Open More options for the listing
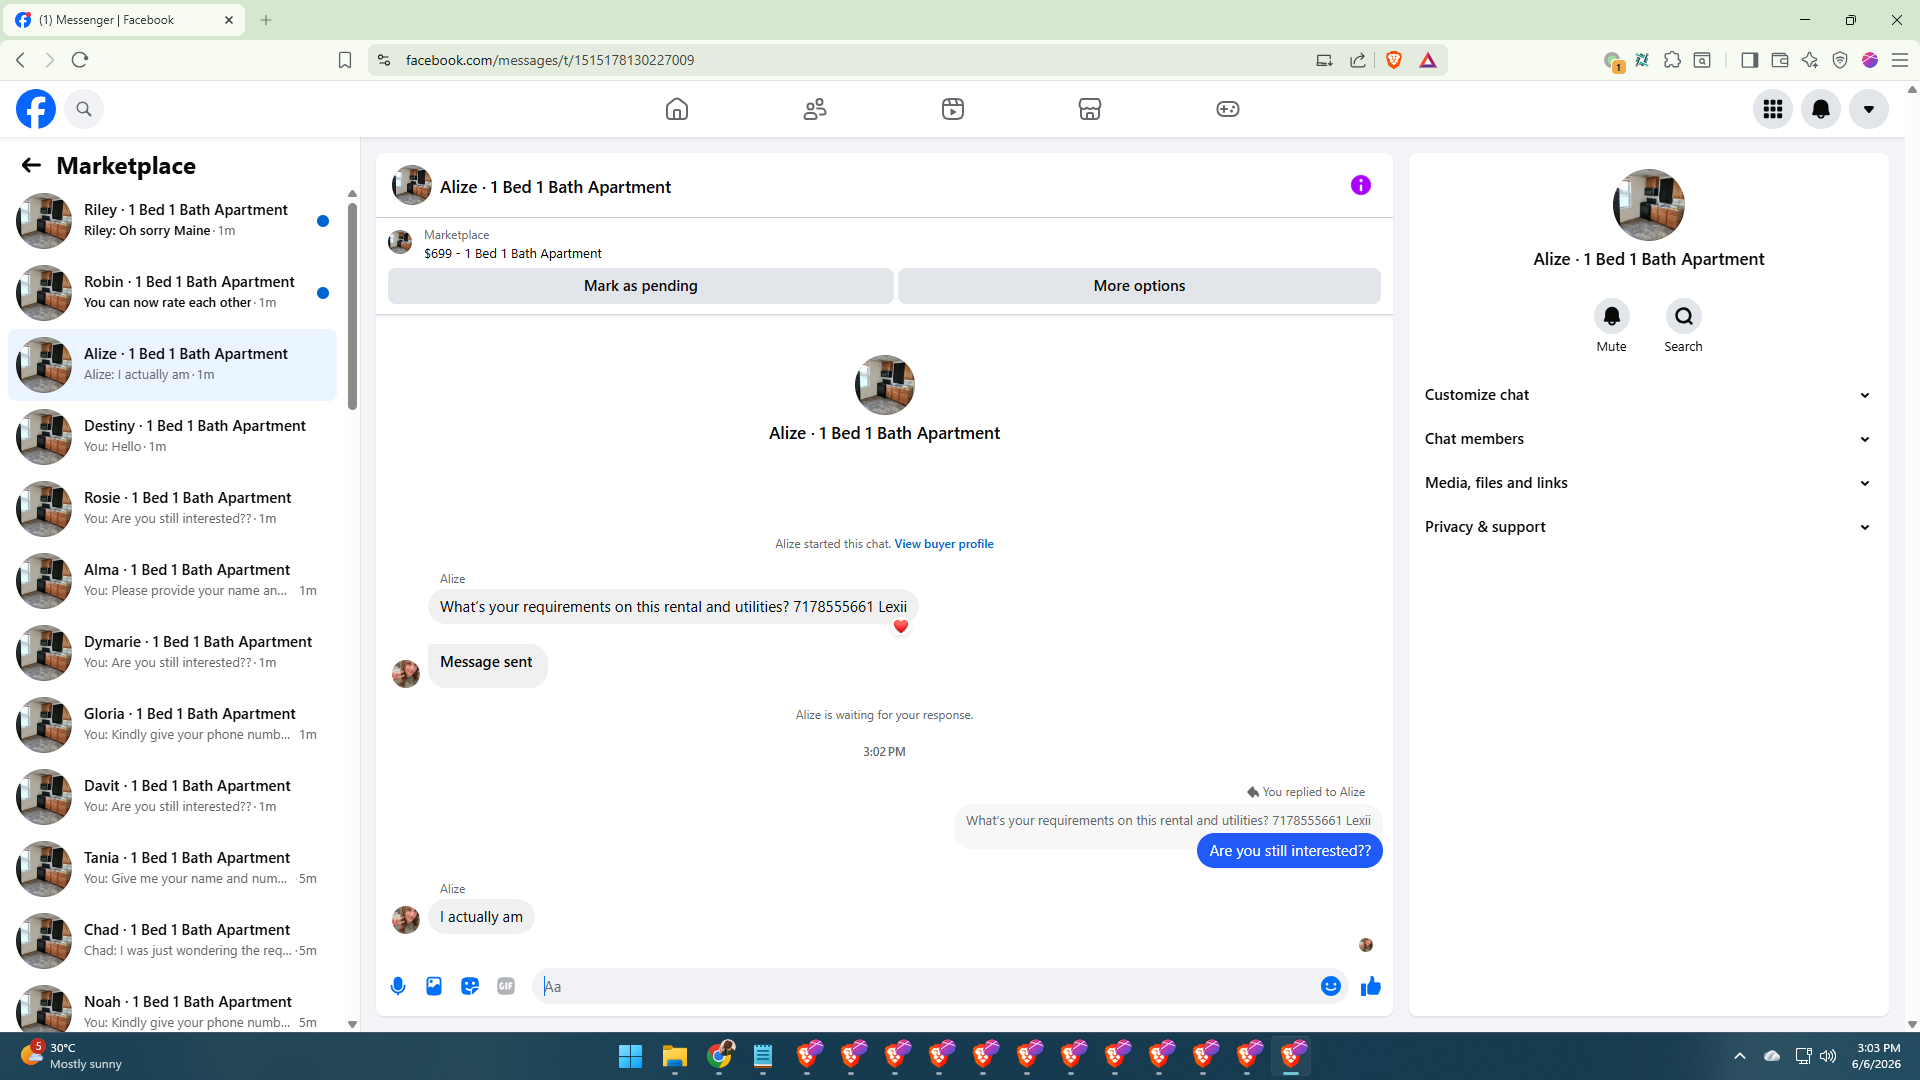The height and width of the screenshot is (1080, 1920). (1139, 286)
